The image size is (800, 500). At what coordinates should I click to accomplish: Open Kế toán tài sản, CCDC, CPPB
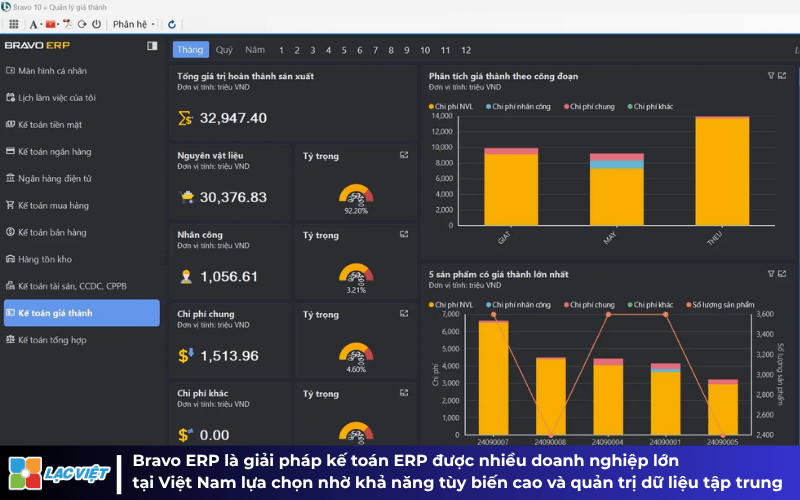coord(66,286)
